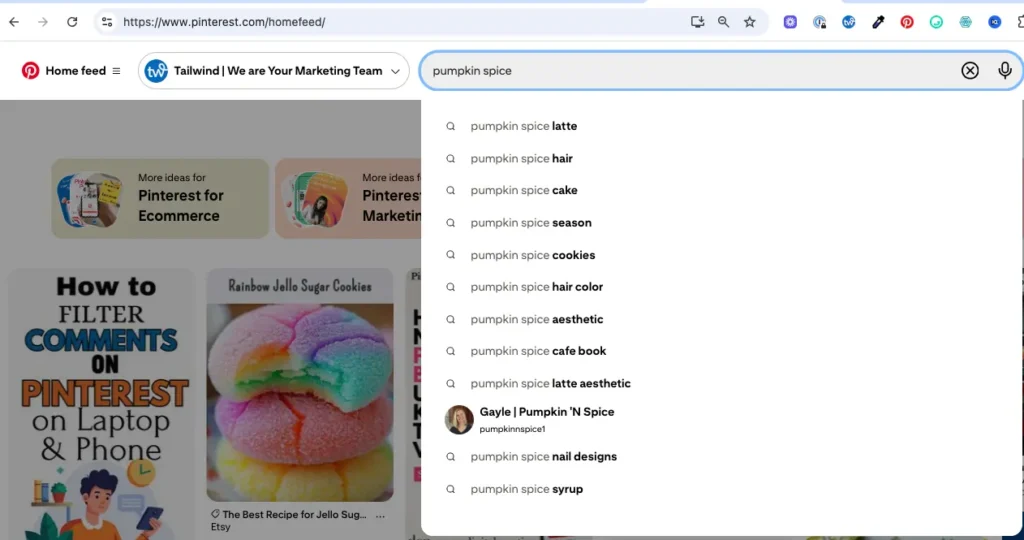Click search icon beside pumpkin spice syrup
This screenshot has height=540, width=1024.
click(x=451, y=489)
